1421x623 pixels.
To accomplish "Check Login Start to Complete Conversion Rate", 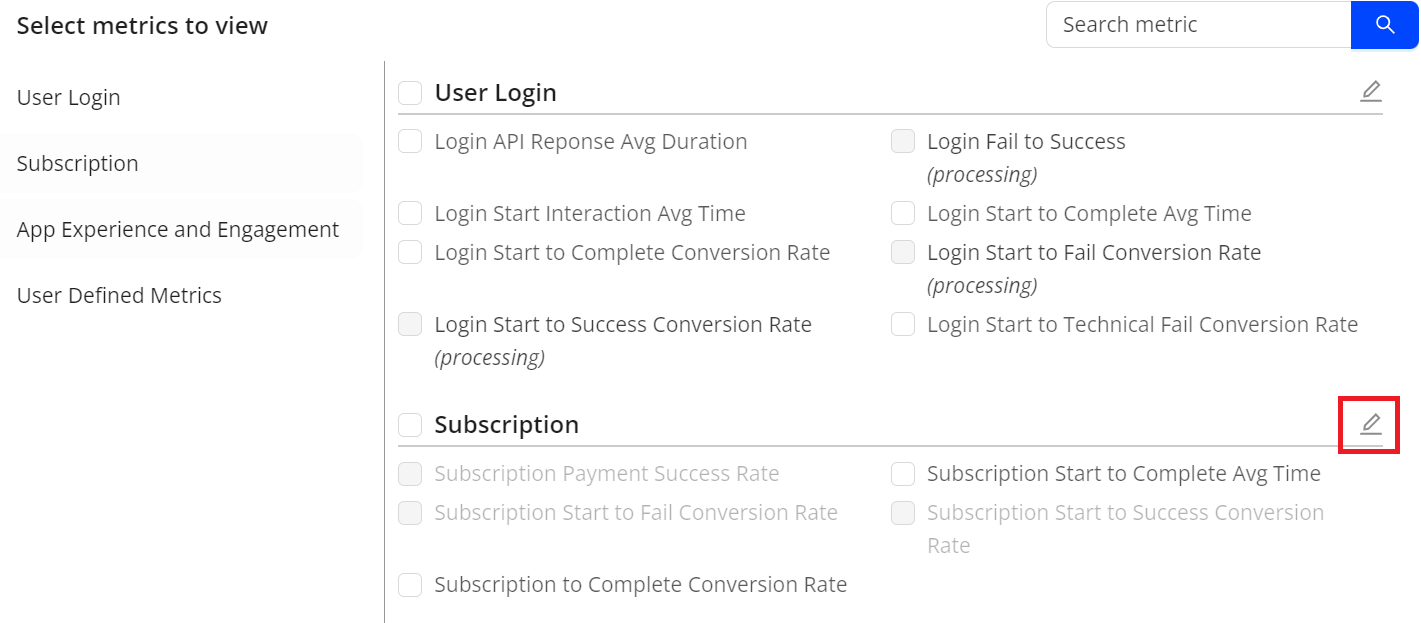I will [410, 253].
